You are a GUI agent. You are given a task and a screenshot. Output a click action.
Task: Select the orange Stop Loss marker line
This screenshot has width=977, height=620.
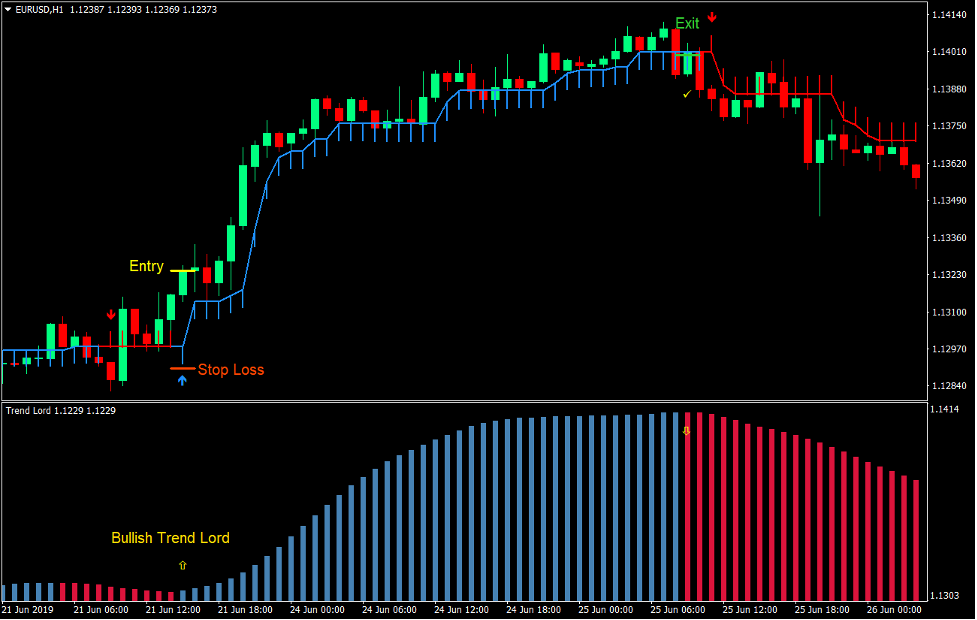pyautogui.click(x=182, y=368)
